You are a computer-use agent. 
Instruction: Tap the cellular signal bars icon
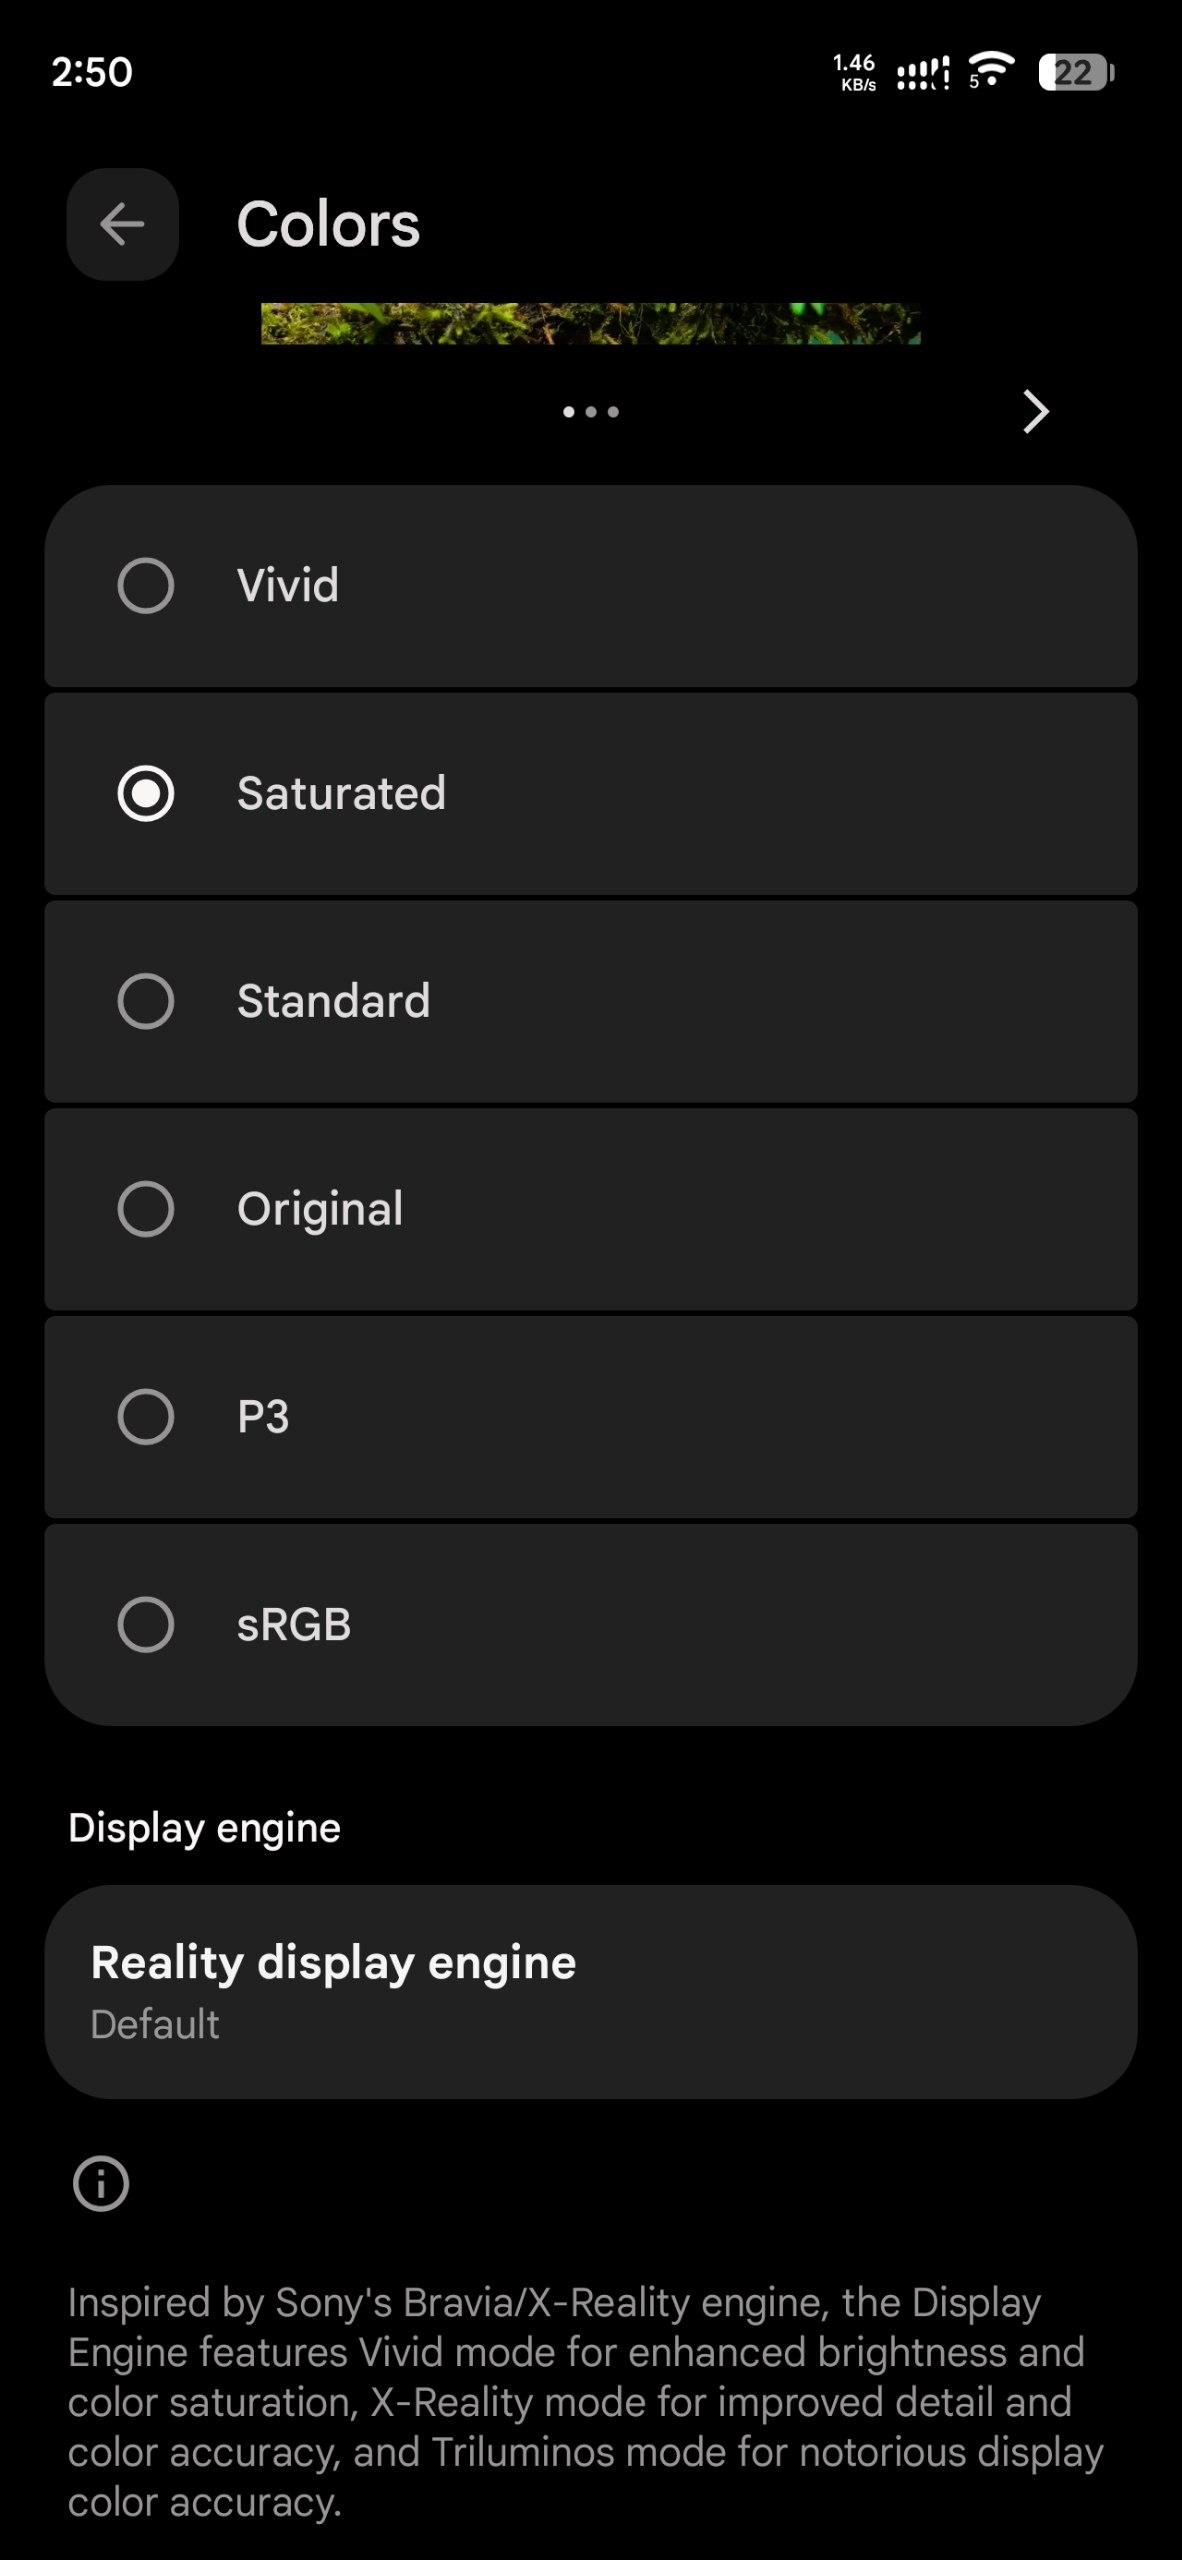923,73
